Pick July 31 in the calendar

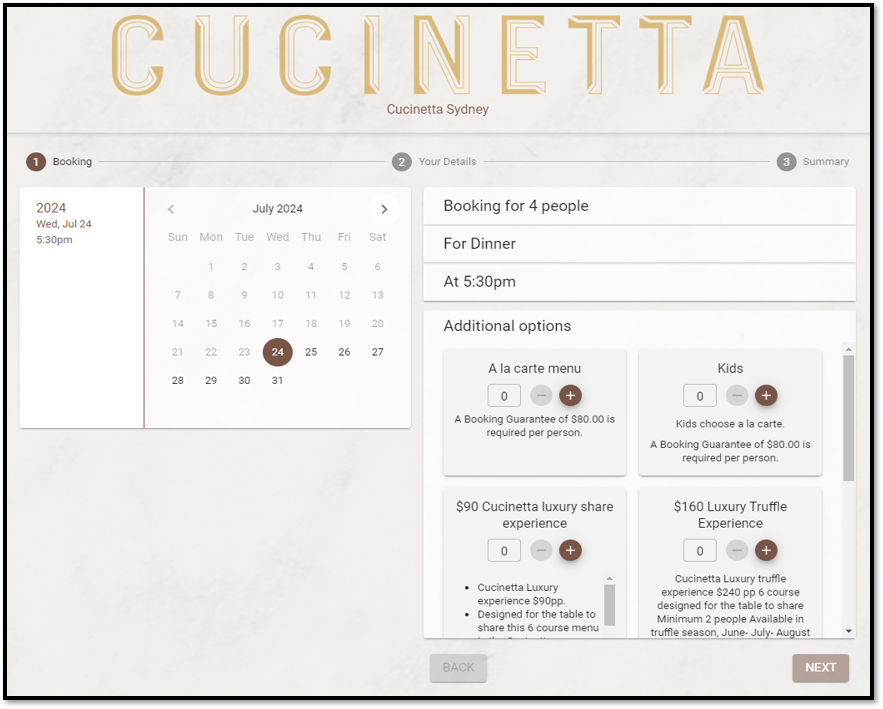pyautogui.click(x=278, y=381)
